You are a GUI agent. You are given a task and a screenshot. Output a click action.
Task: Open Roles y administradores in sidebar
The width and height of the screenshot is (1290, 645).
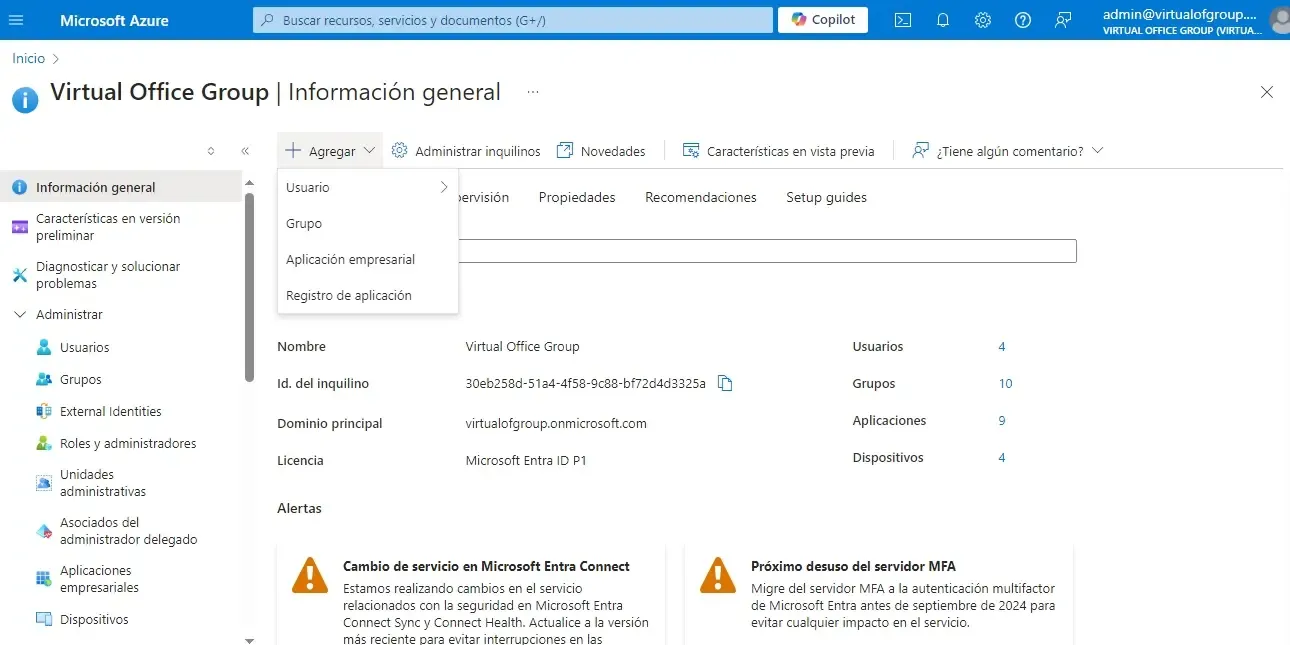128,443
